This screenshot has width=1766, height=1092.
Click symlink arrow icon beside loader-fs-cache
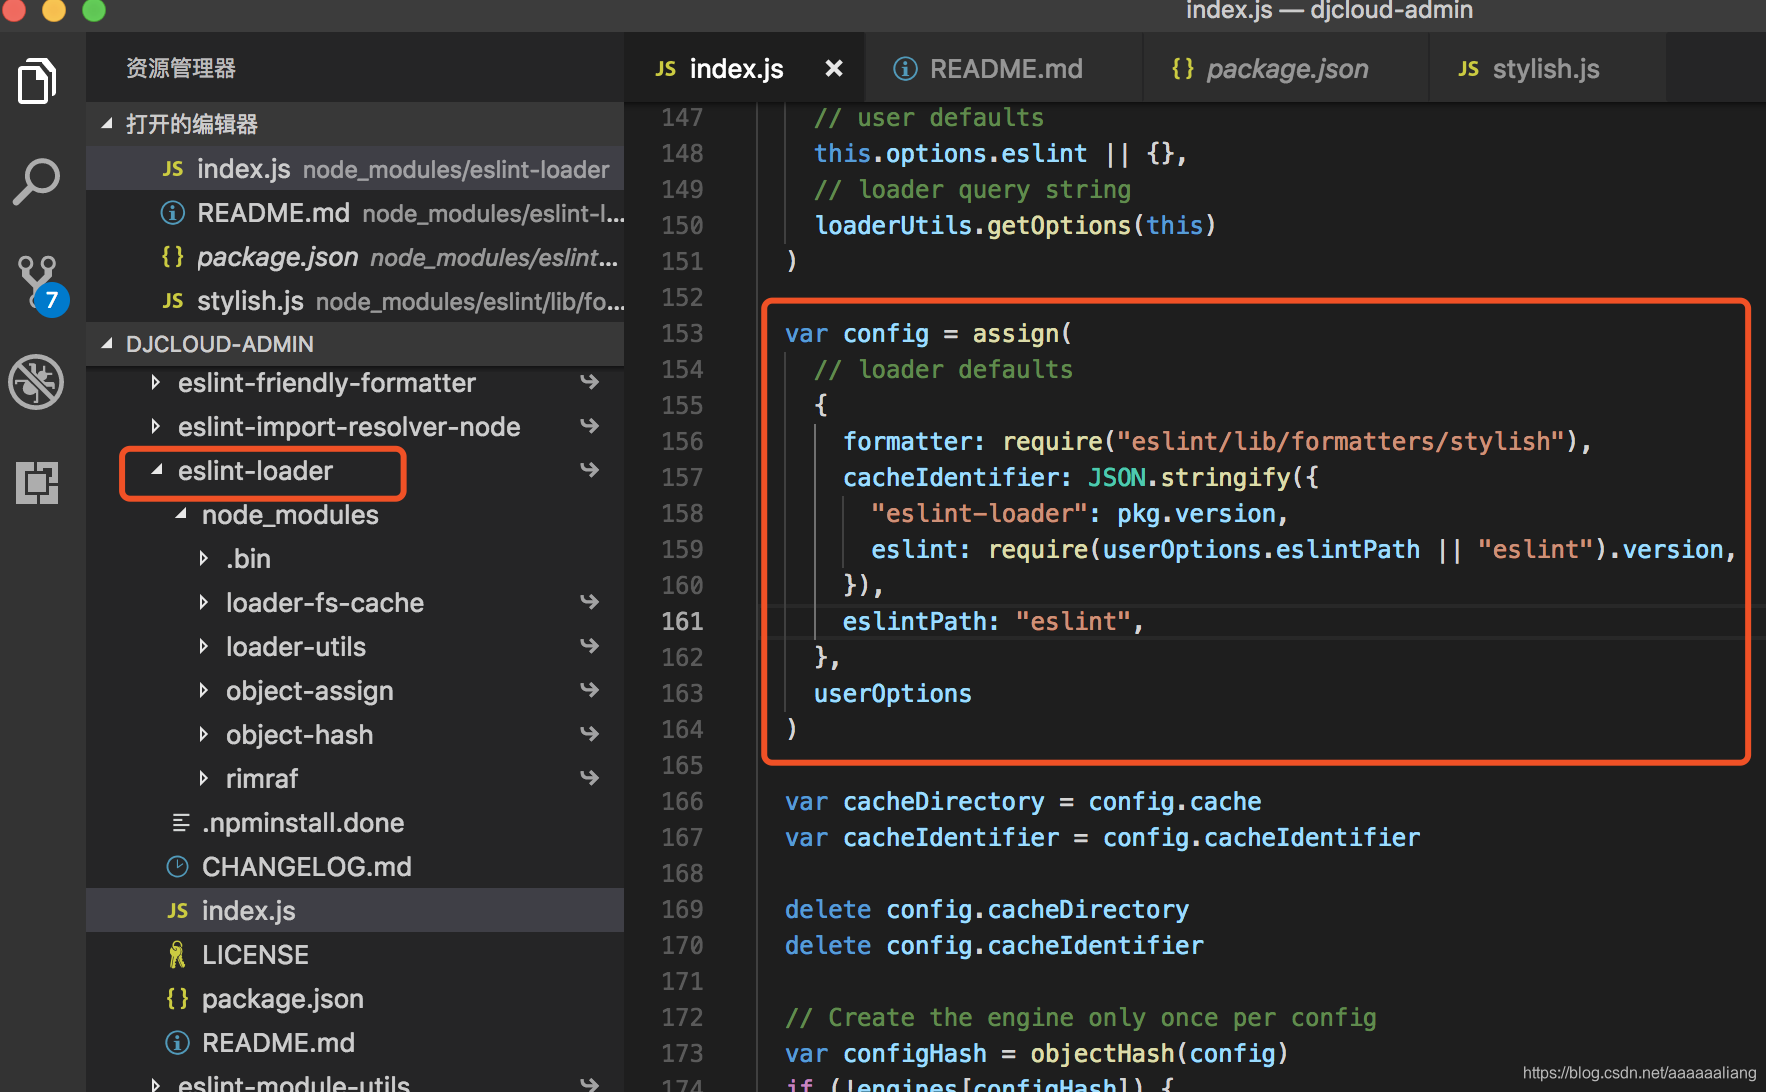click(x=590, y=602)
